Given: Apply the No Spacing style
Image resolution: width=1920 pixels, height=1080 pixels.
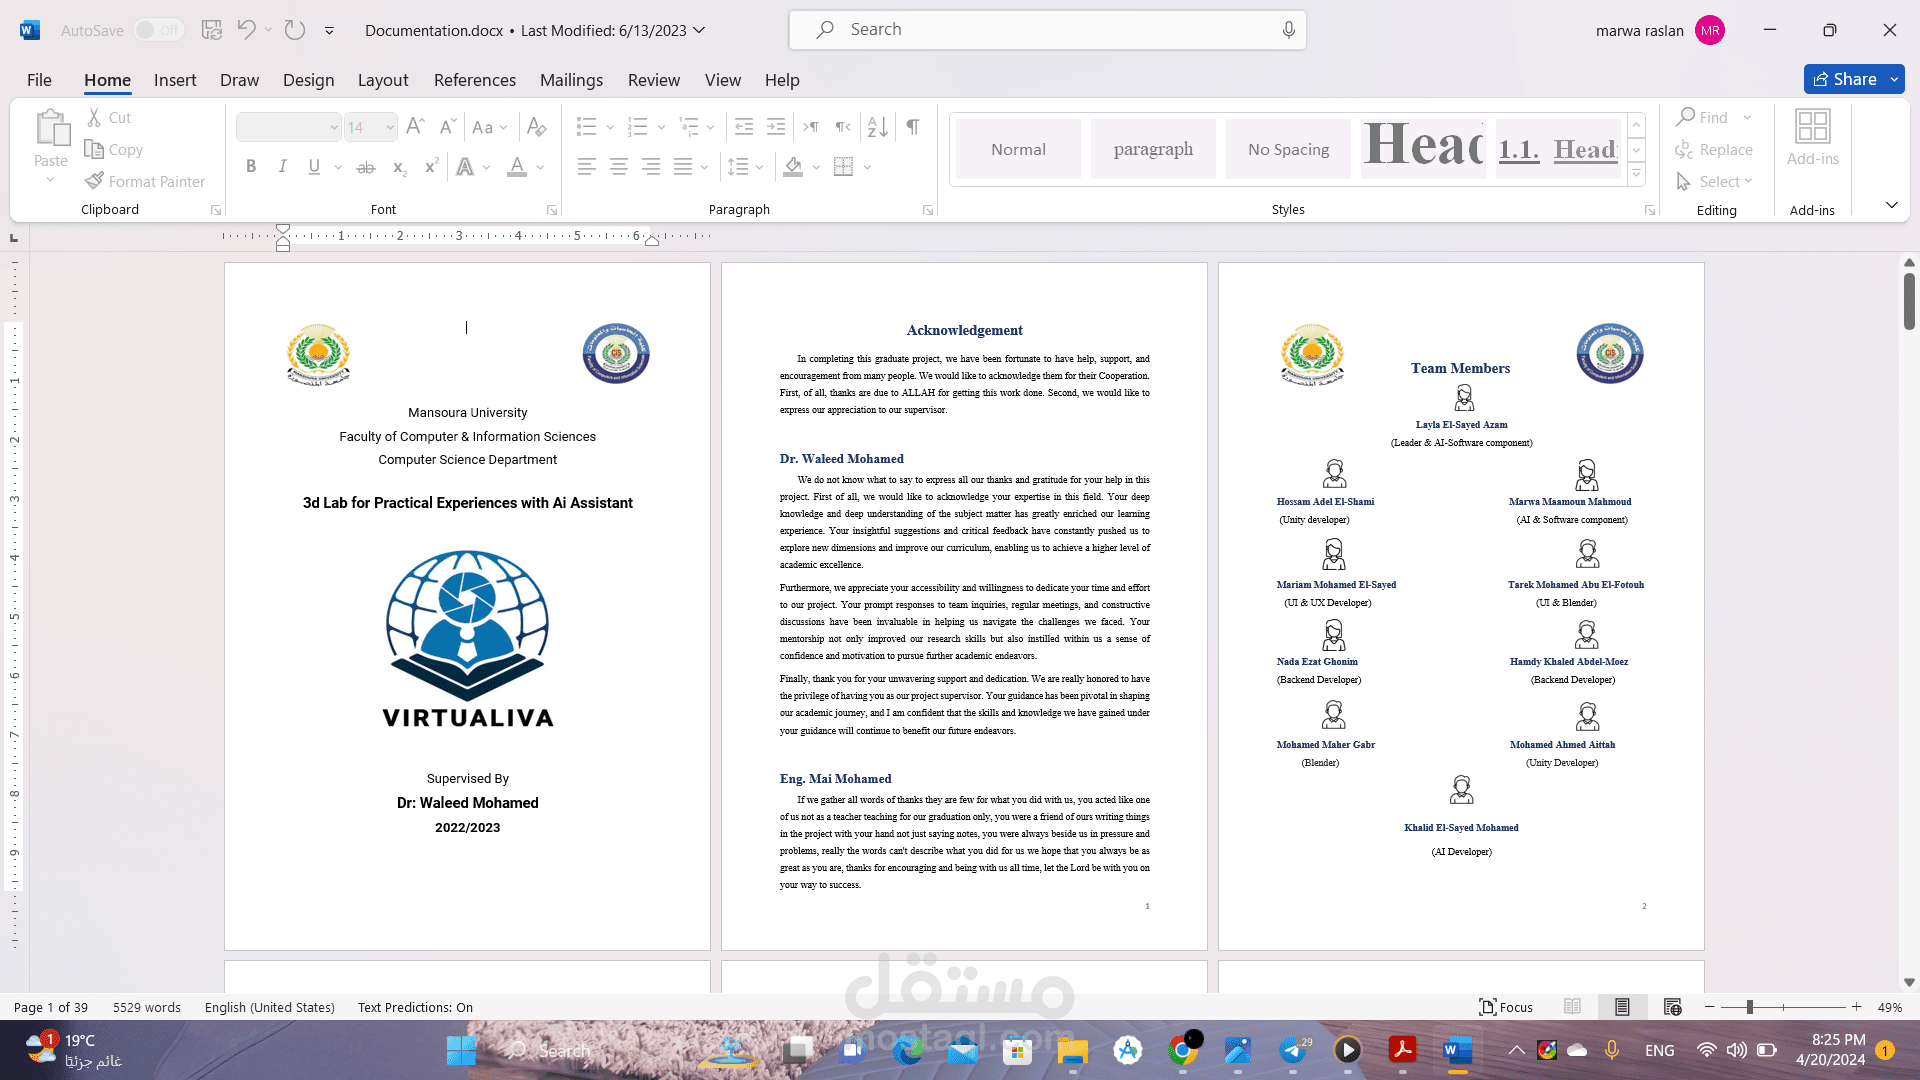Looking at the screenshot, I should (x=1288, y=148).
